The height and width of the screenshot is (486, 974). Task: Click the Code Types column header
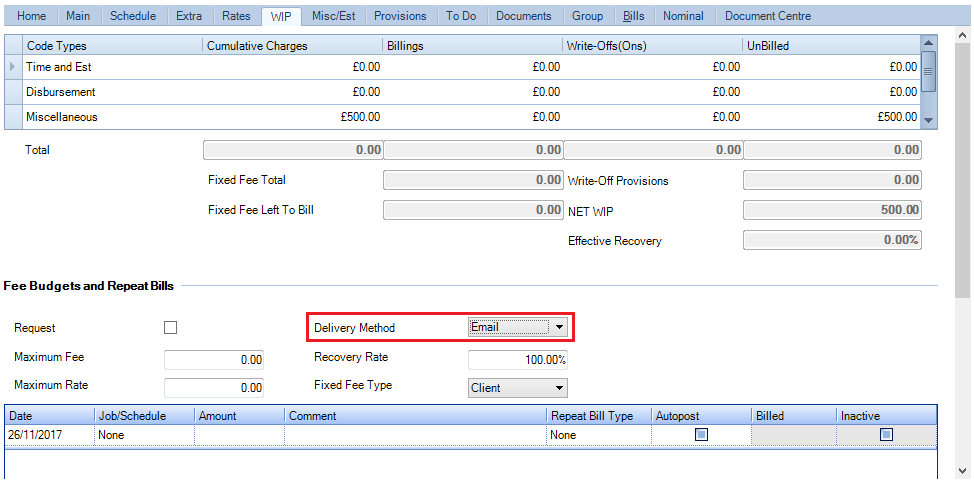112,46
